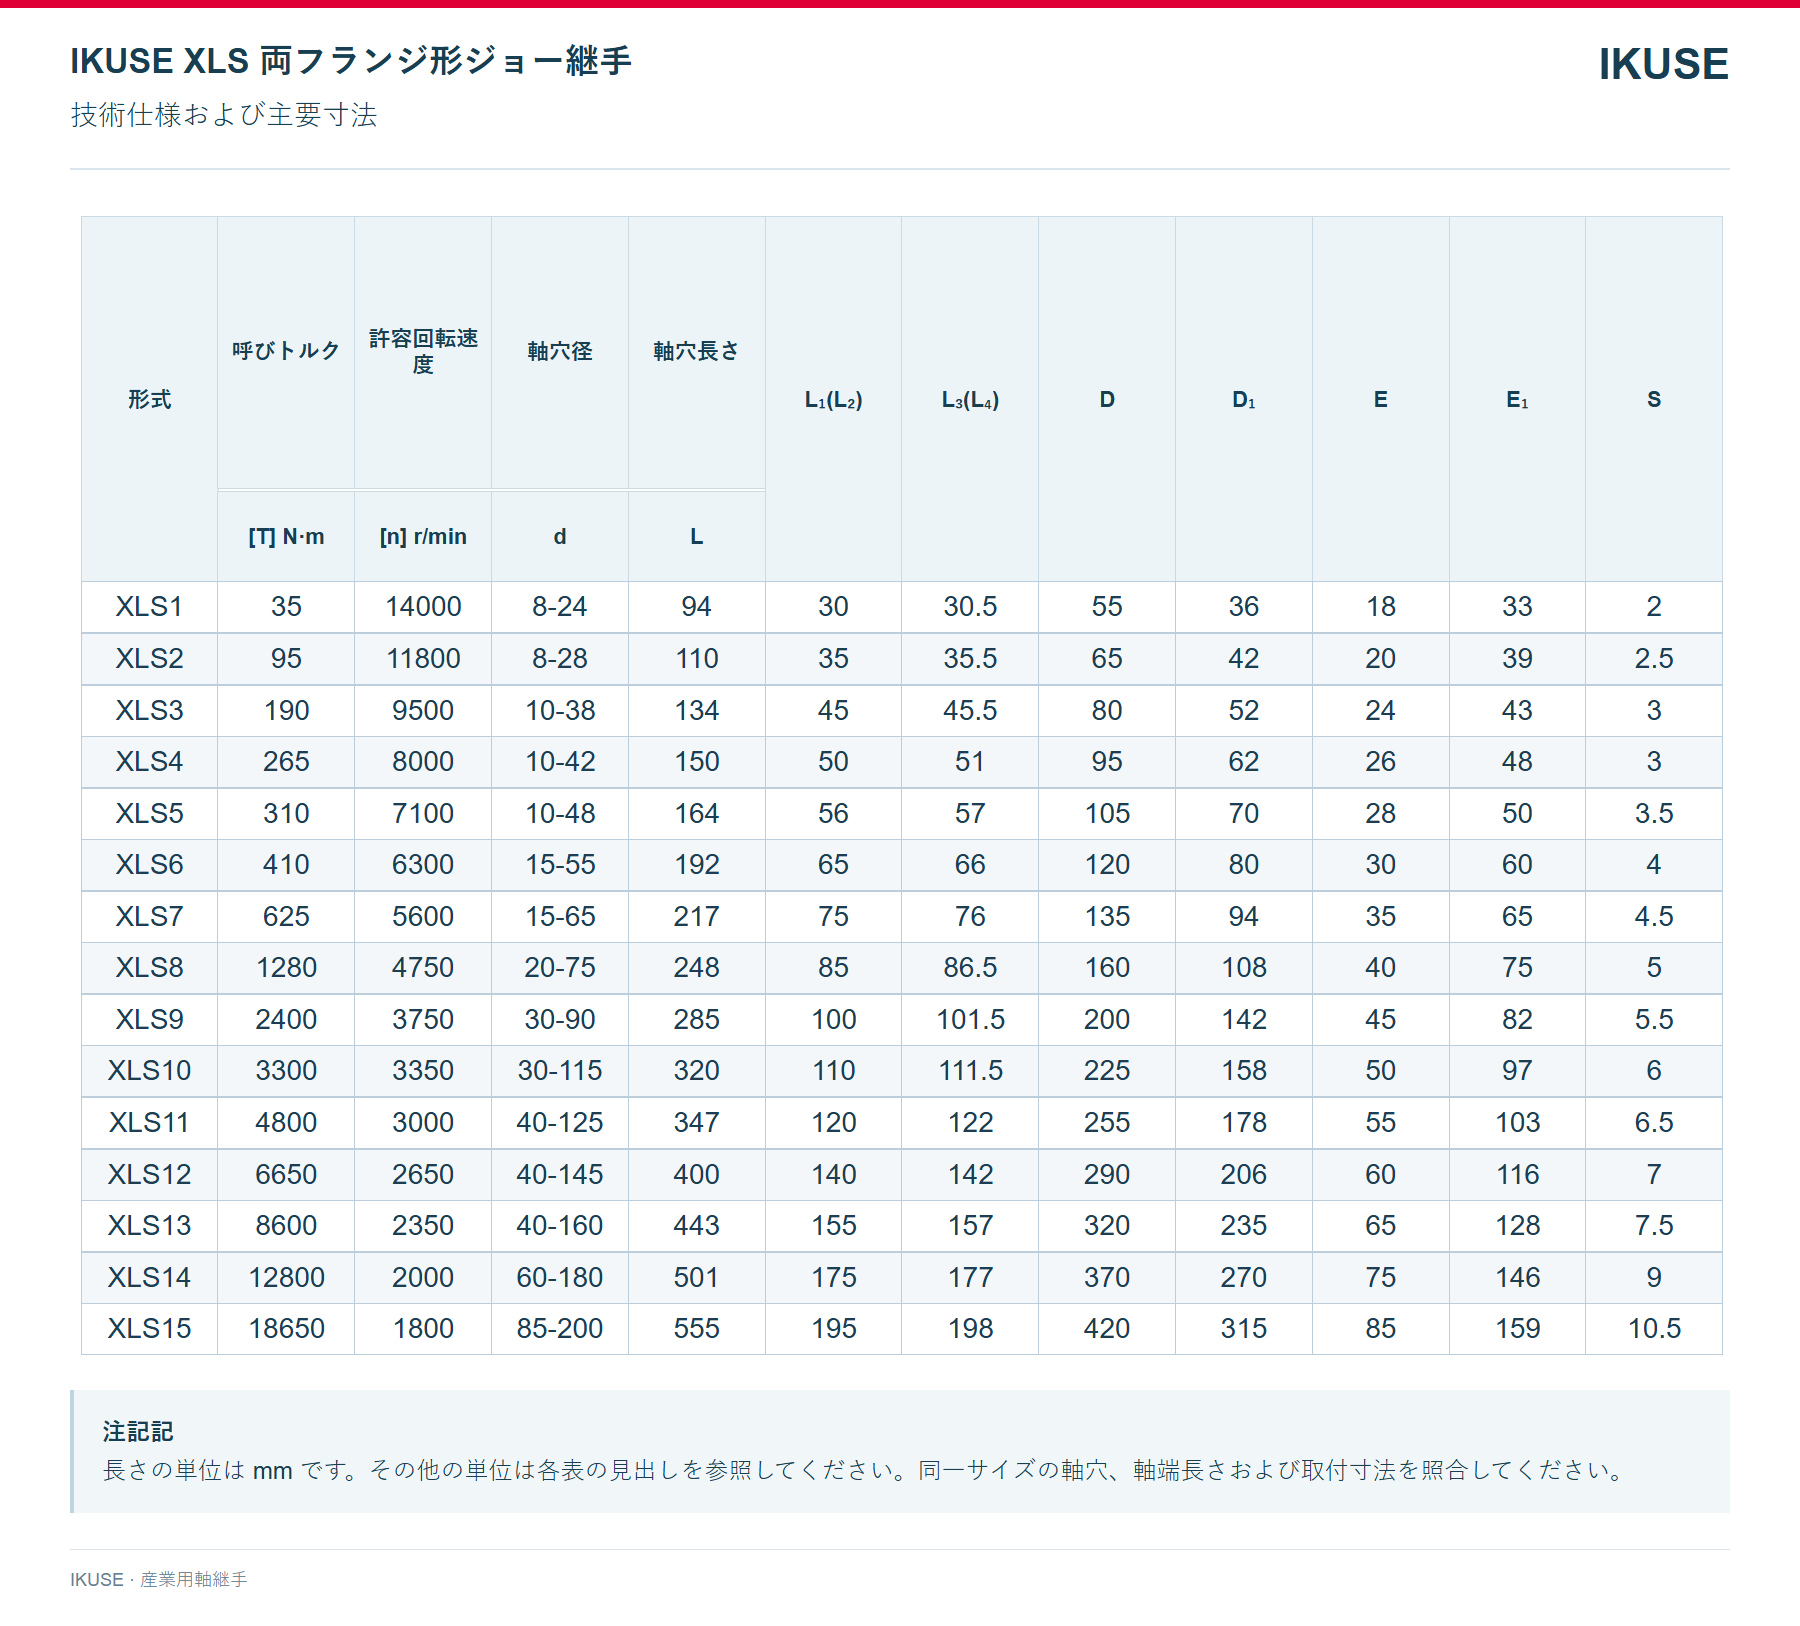Click the subtitle '技術仕様および主要寸法'
This screenshot has height=1626, width=1800.
tap(224, 115)
